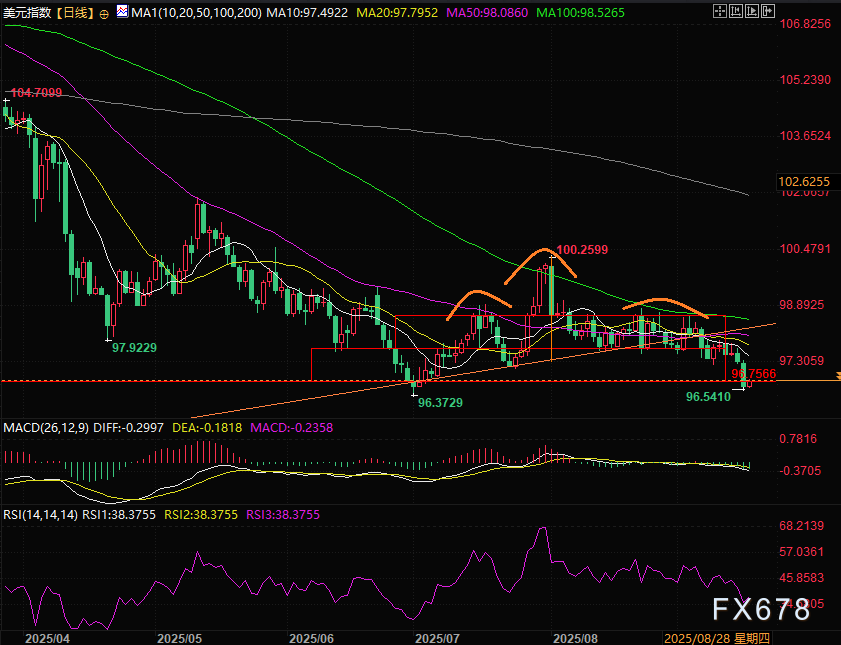
Task: Open MA1(10,20,50,100,200) indicator settings
Action: [188, 13]
